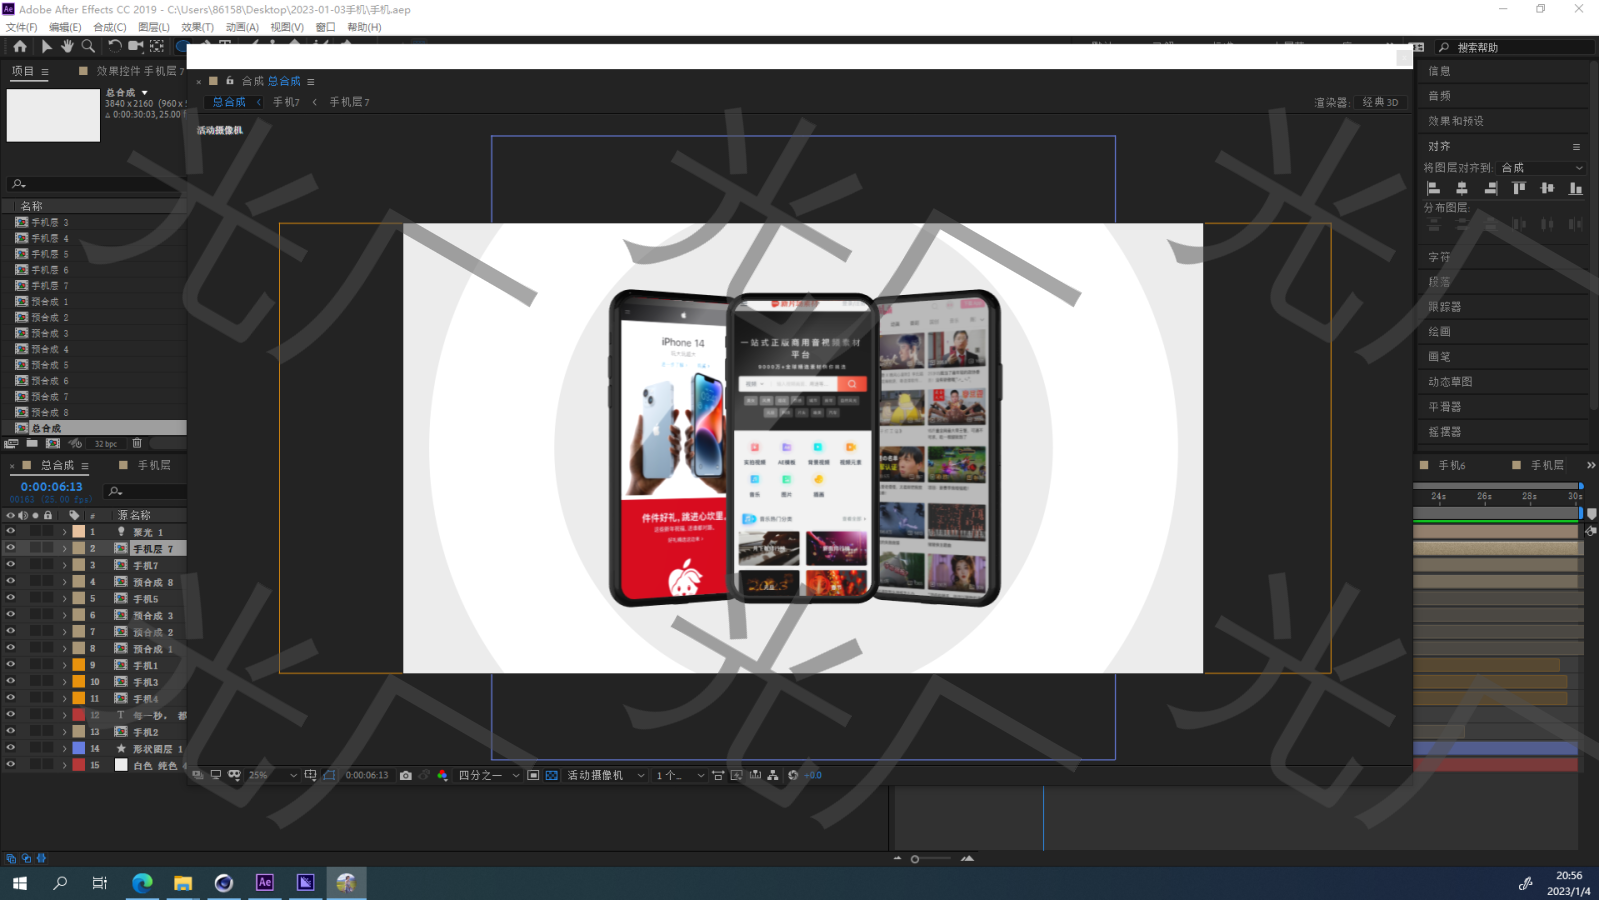The image size is (1599, 900).
Task: Toggle transparency grid in viewer
Action: click(x=551, y=775)
